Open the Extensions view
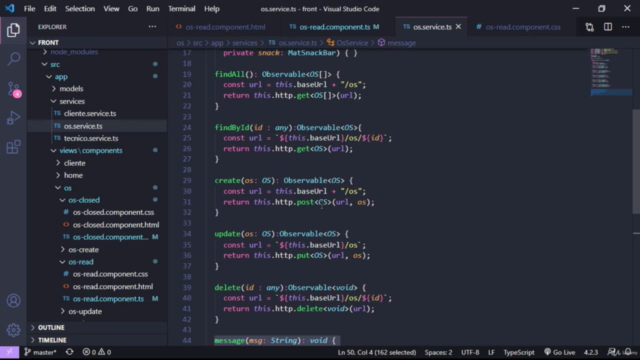The height and width of the screenshot is (360, 640). pos(13,147)
